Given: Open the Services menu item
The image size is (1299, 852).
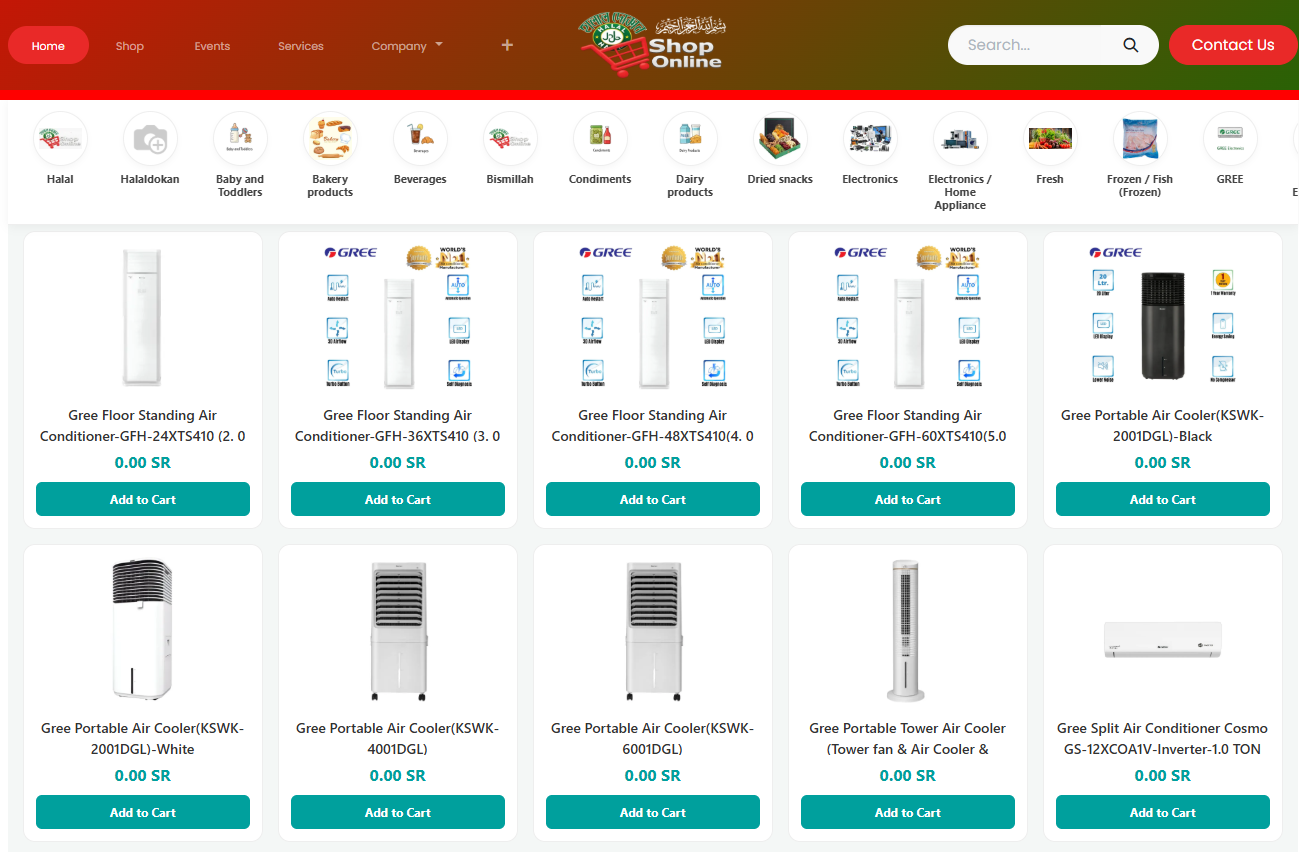Looking at the screenshot, I should [x=301, y=46].
